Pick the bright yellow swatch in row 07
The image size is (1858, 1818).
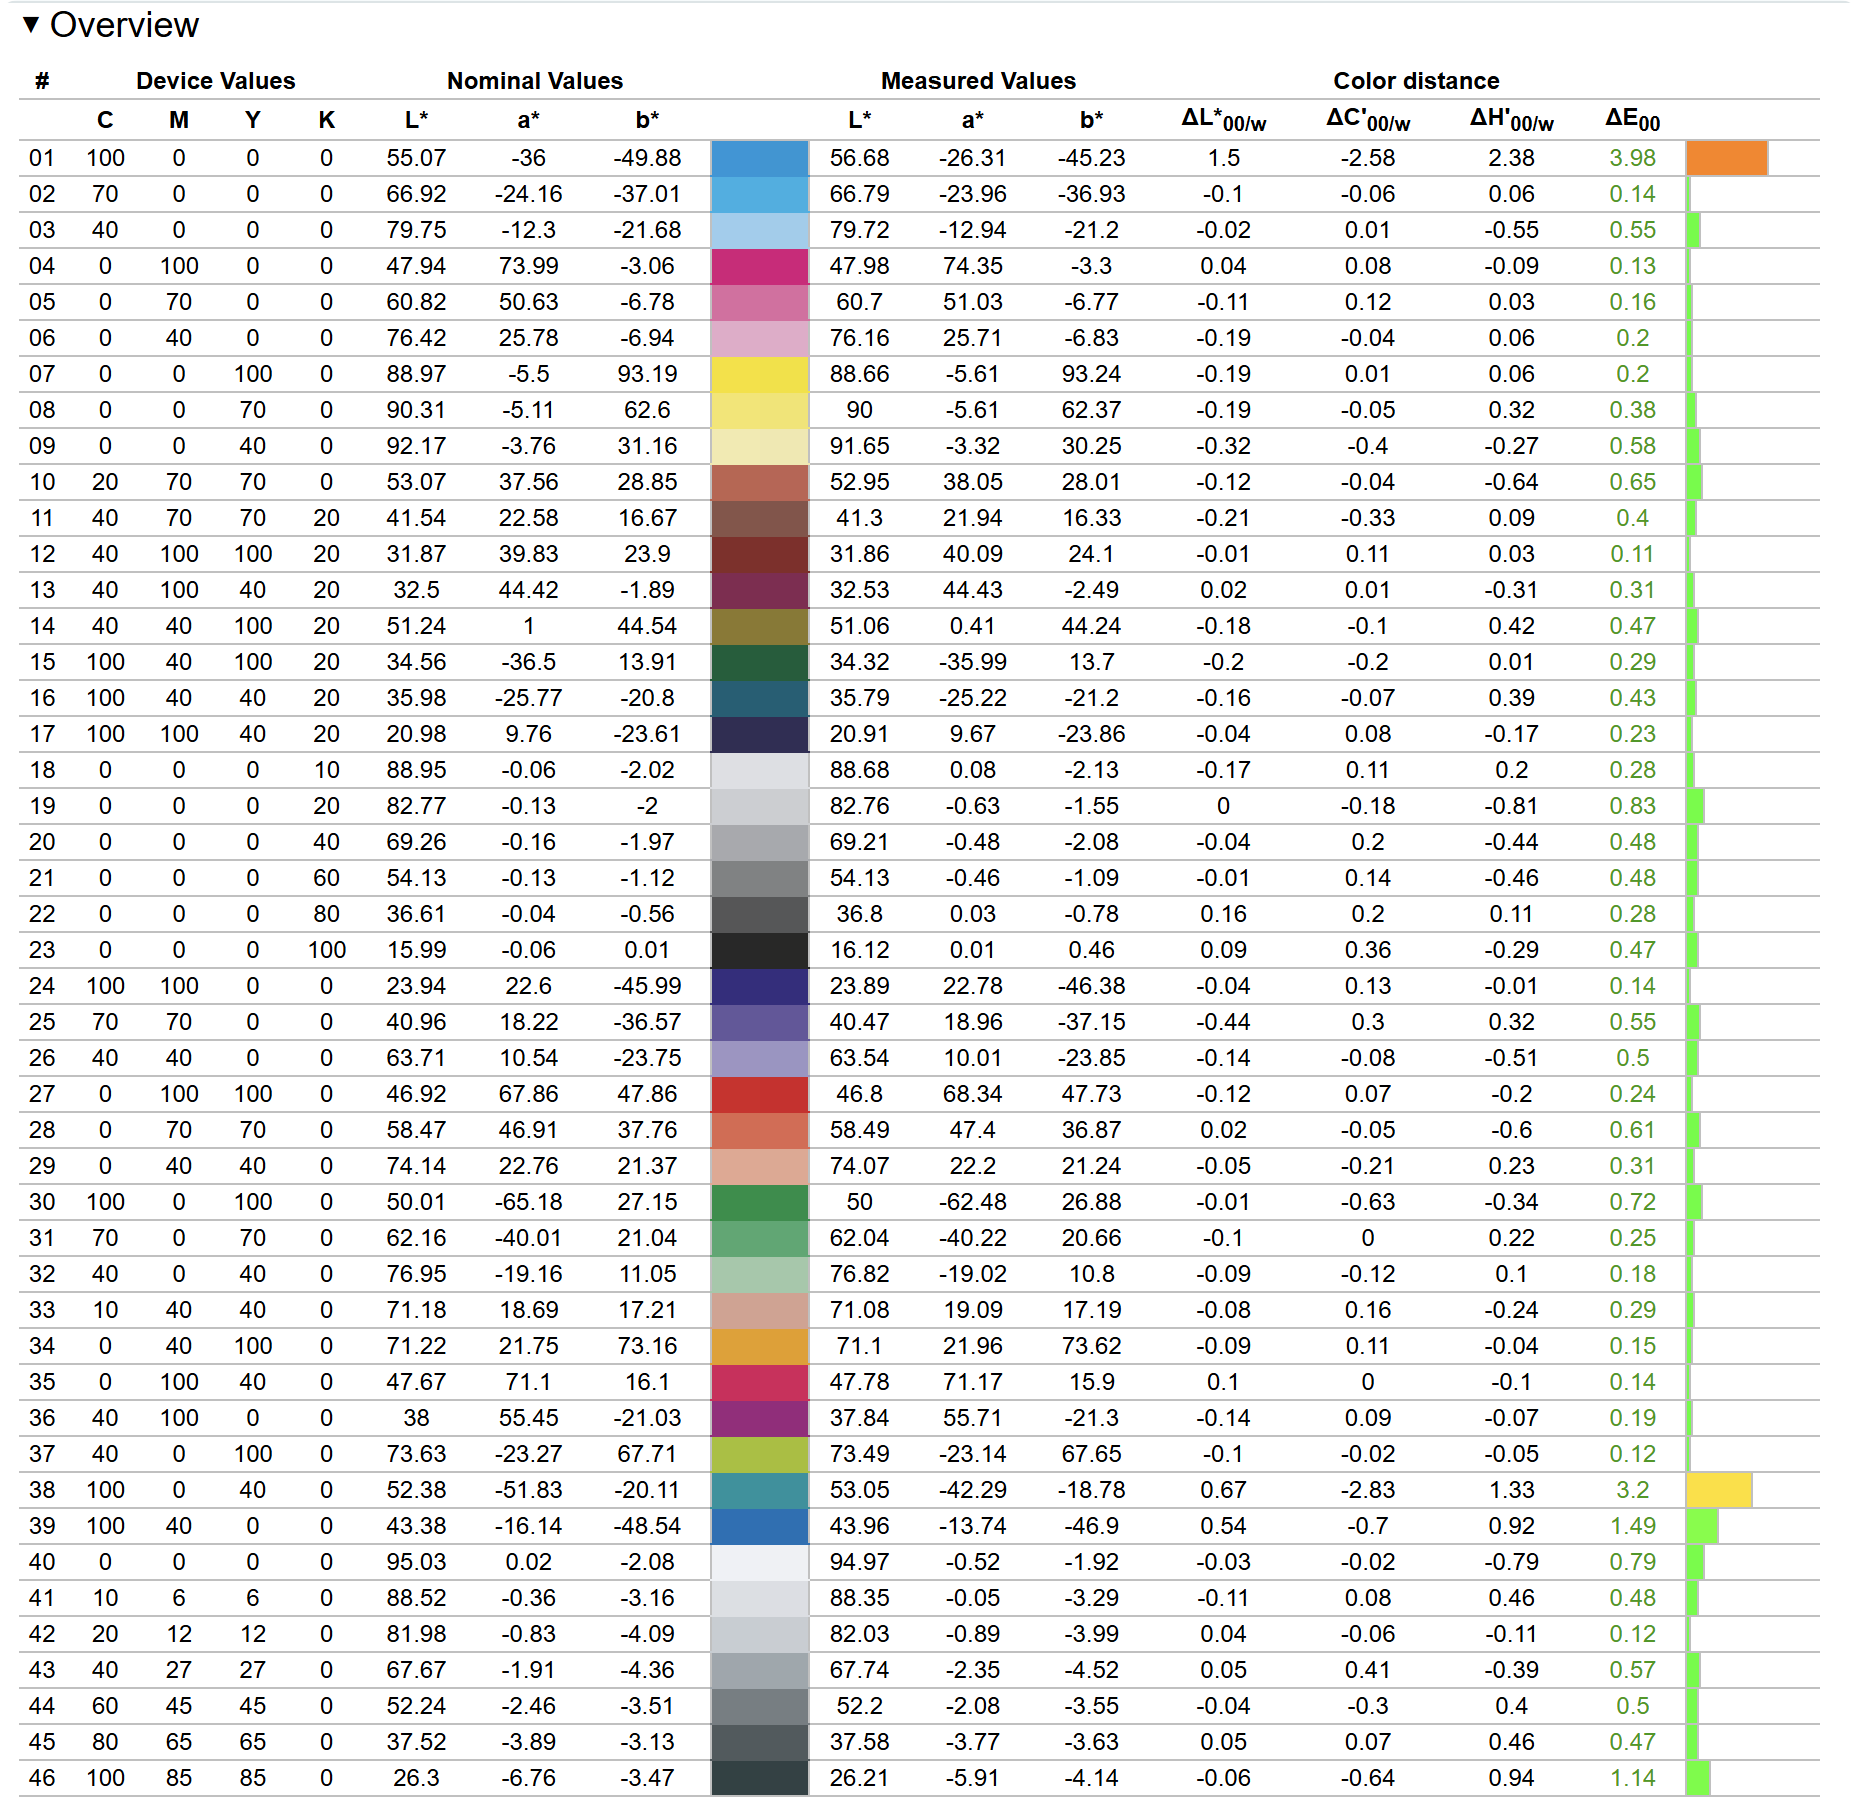[x=759, y=374]
